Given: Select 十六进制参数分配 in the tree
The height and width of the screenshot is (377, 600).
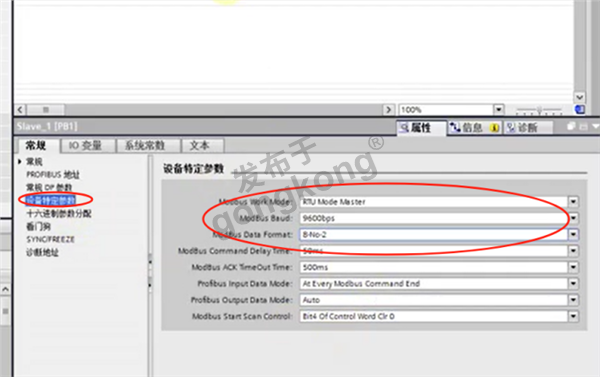Looking at the screenshot, I should (x=59, y=213).
